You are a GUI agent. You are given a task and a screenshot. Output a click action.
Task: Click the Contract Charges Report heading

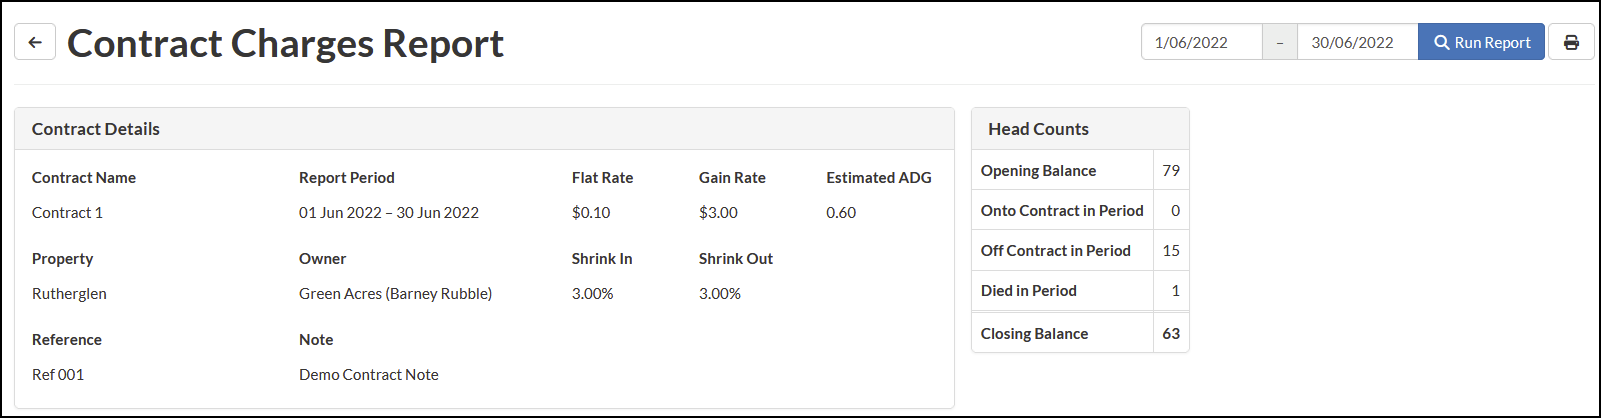click(285, 43)
